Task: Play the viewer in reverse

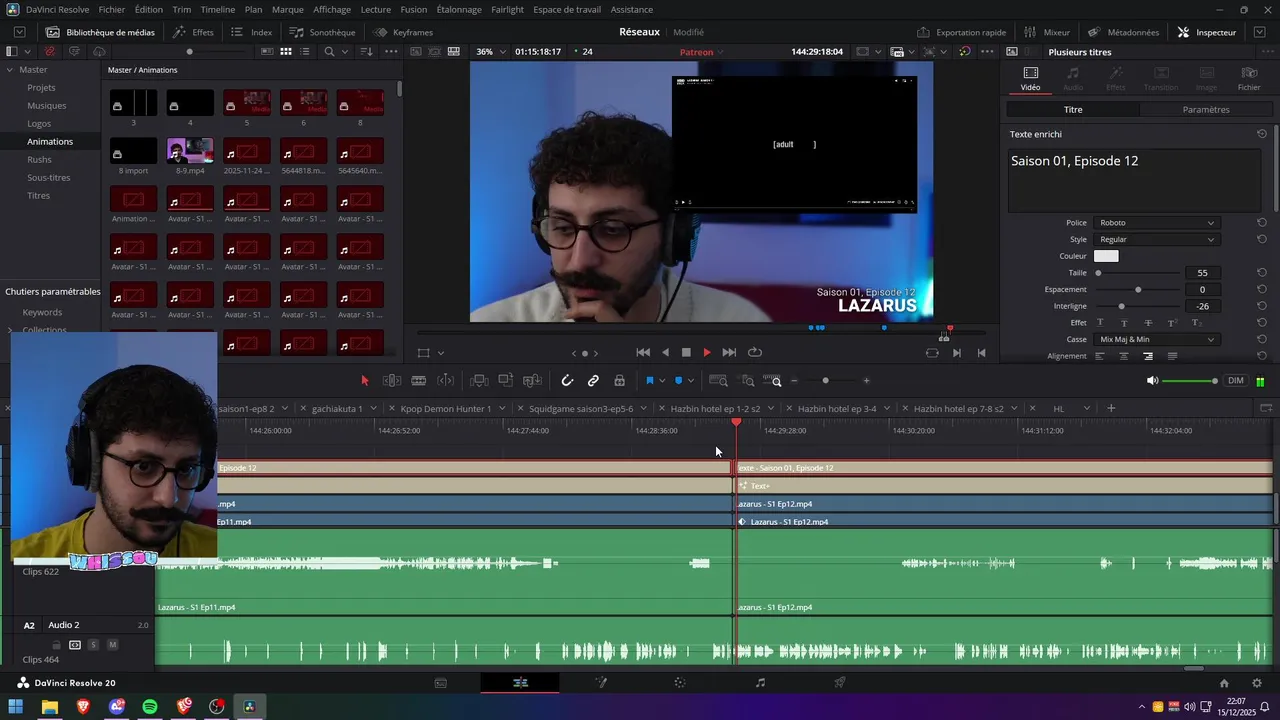Action: pyautogui.click(x=665, y=352)
